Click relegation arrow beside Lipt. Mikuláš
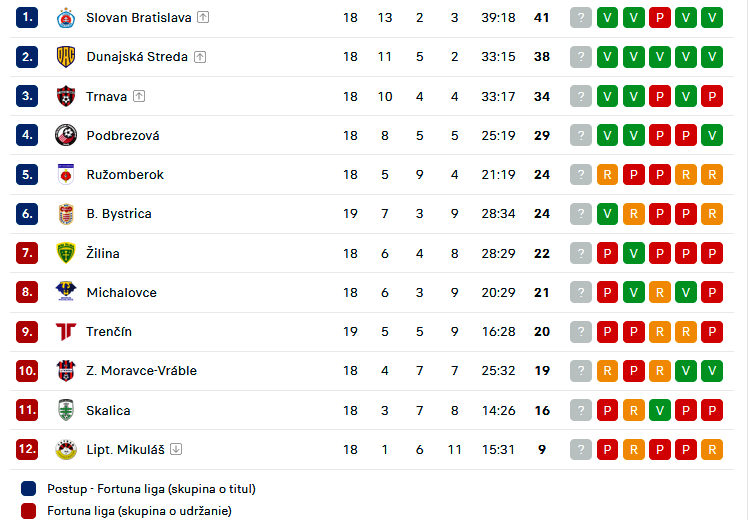Image resolution: width=748 pixels, height=520 pixels. [x=176, y=449]
